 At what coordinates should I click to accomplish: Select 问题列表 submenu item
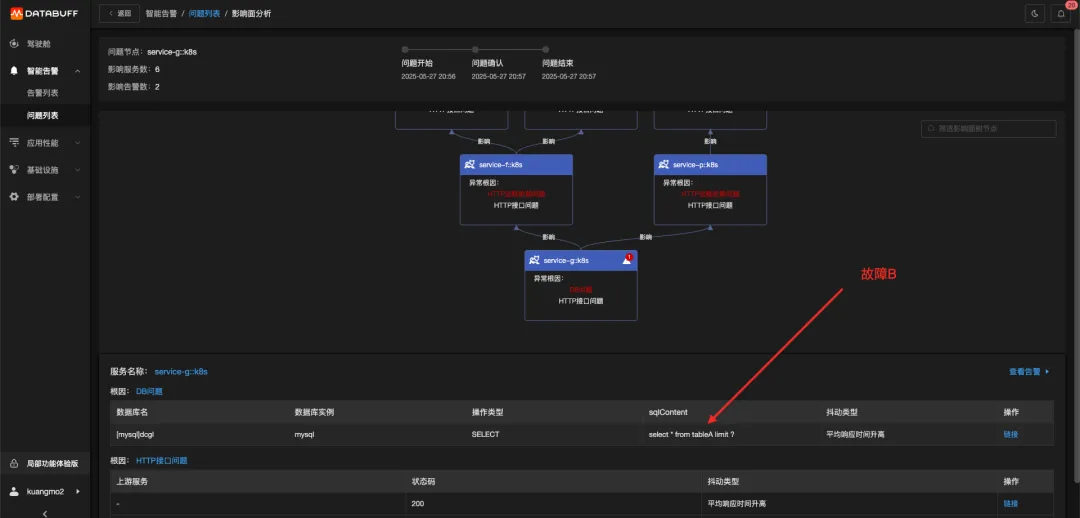tap(45, 115)
